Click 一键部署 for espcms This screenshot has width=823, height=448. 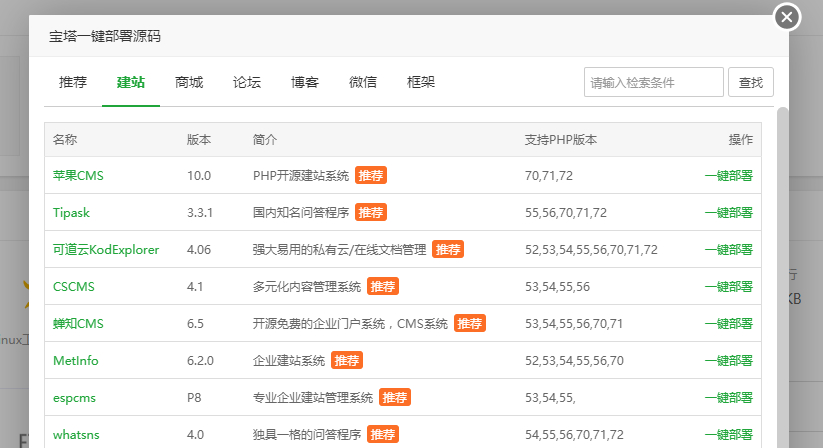point(729,398)
